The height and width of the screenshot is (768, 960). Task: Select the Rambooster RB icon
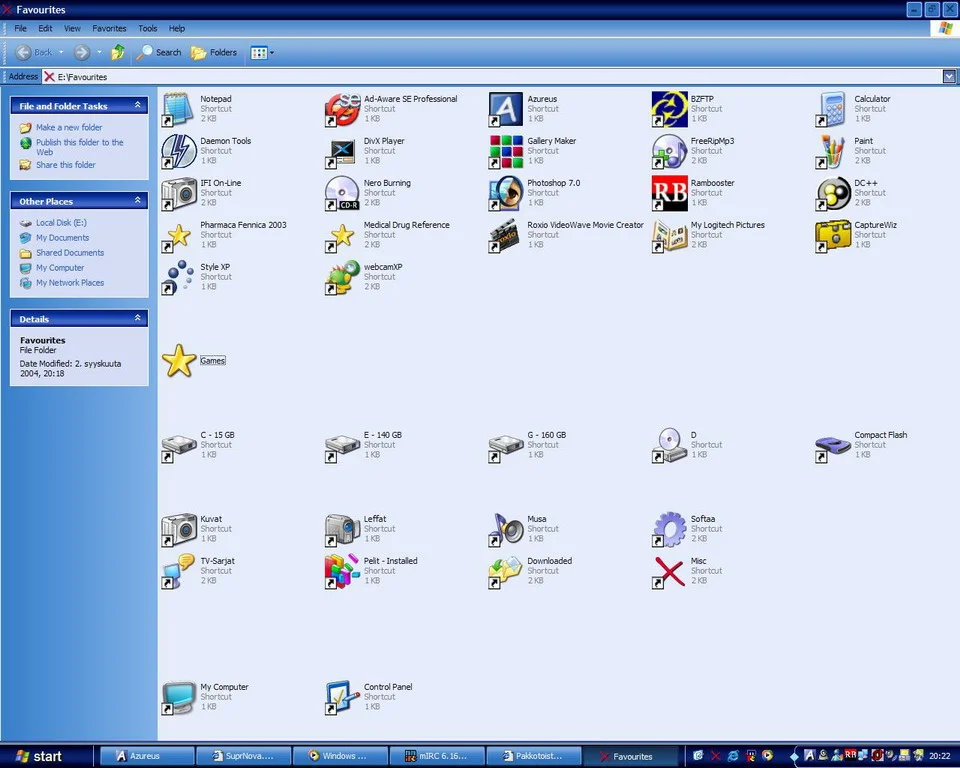[x=669, y=193]
